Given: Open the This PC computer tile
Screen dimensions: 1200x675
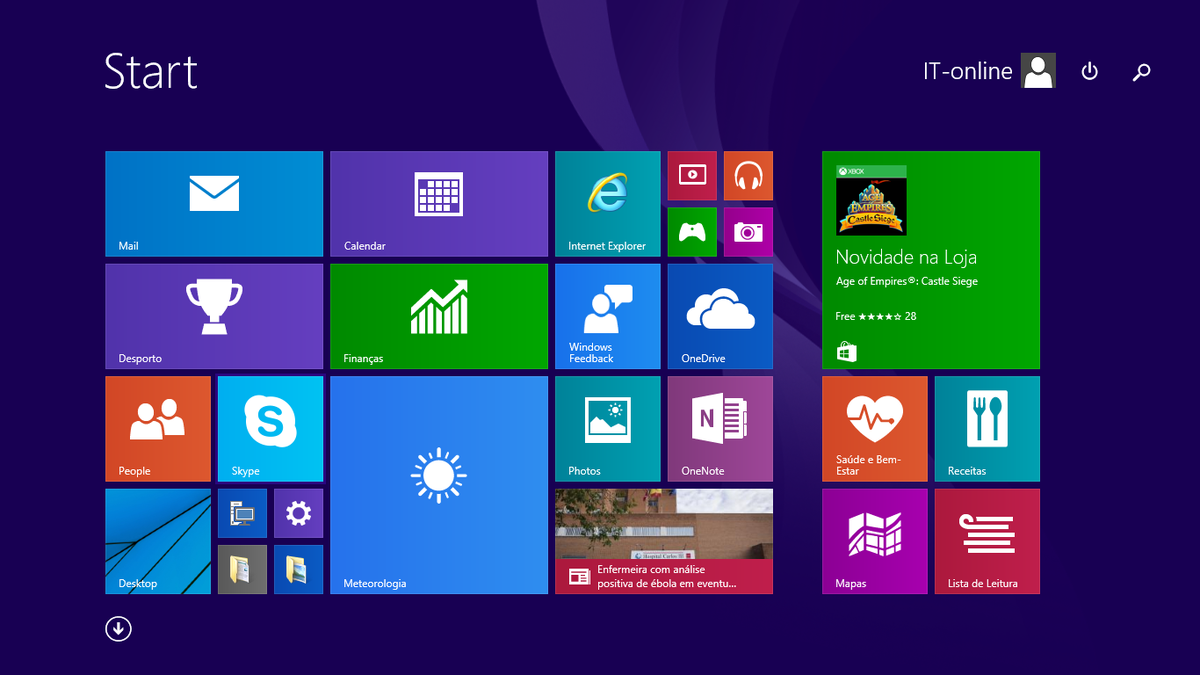Looking at the screenshot, I should tap(242, 514).
